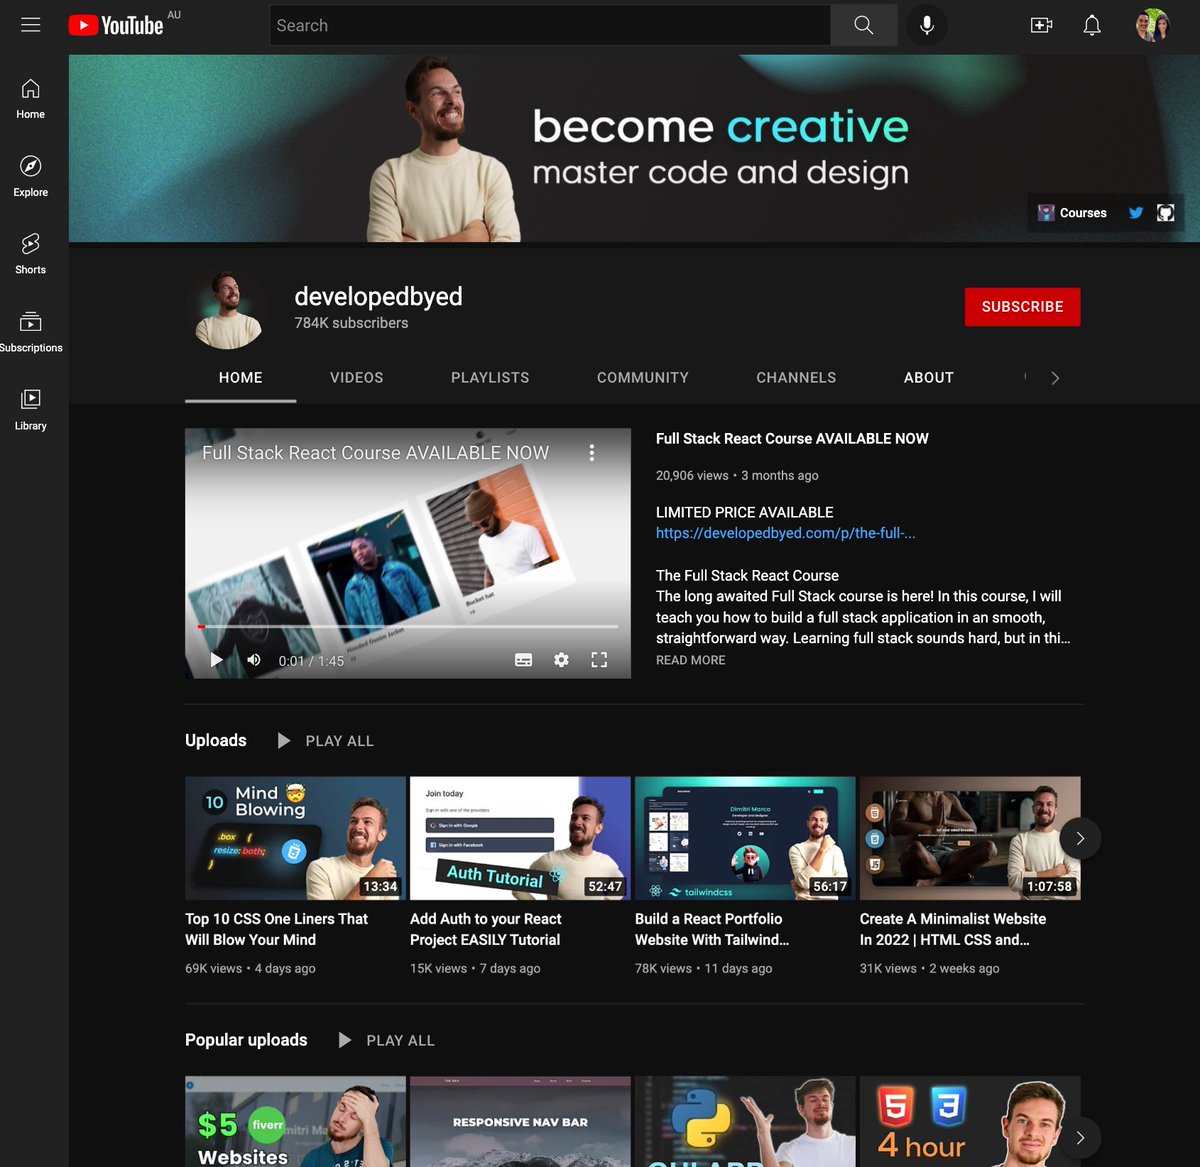Open the ABOUT tab
1200x1167 pixels.
pos(929,378)
